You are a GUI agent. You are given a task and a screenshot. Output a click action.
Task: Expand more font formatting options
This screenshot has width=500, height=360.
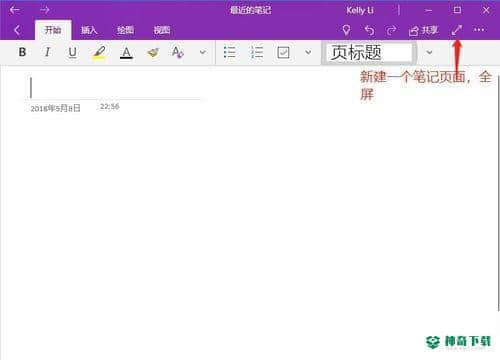click(x=203, y=52)
